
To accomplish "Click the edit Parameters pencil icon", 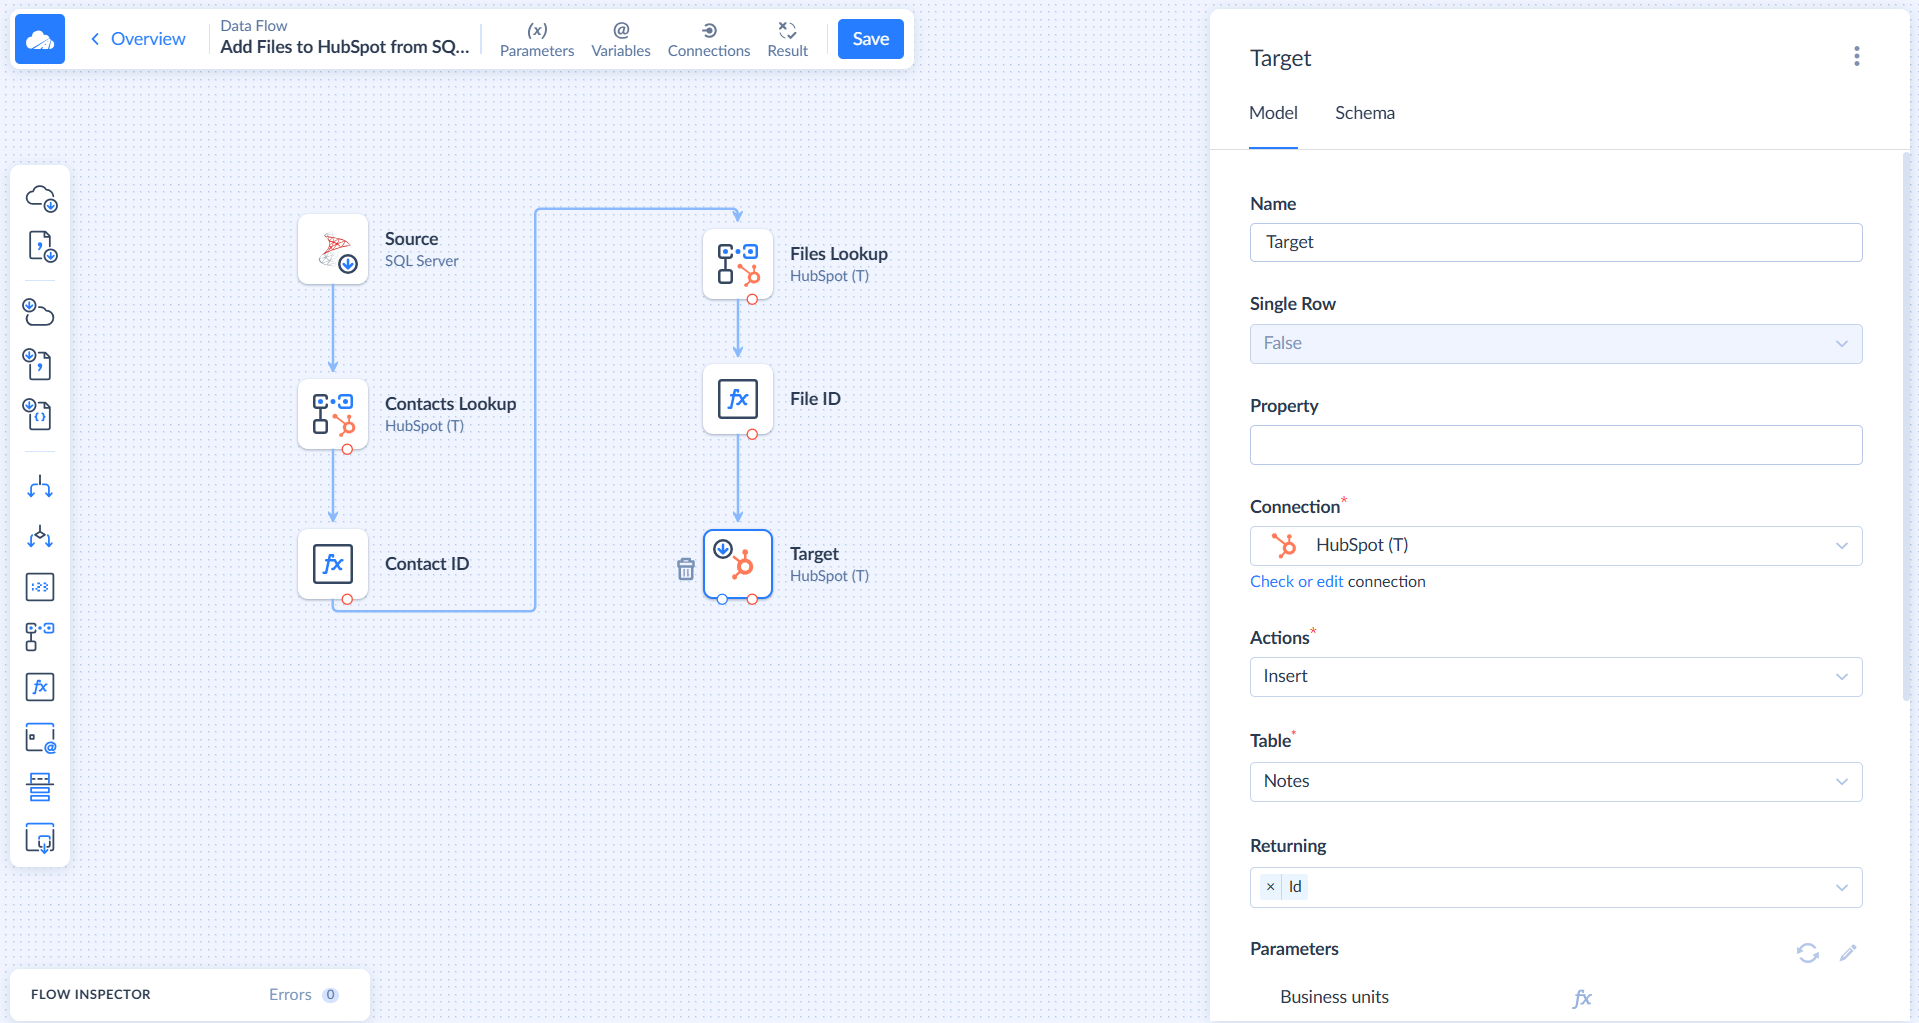I will pos(1848,953).
